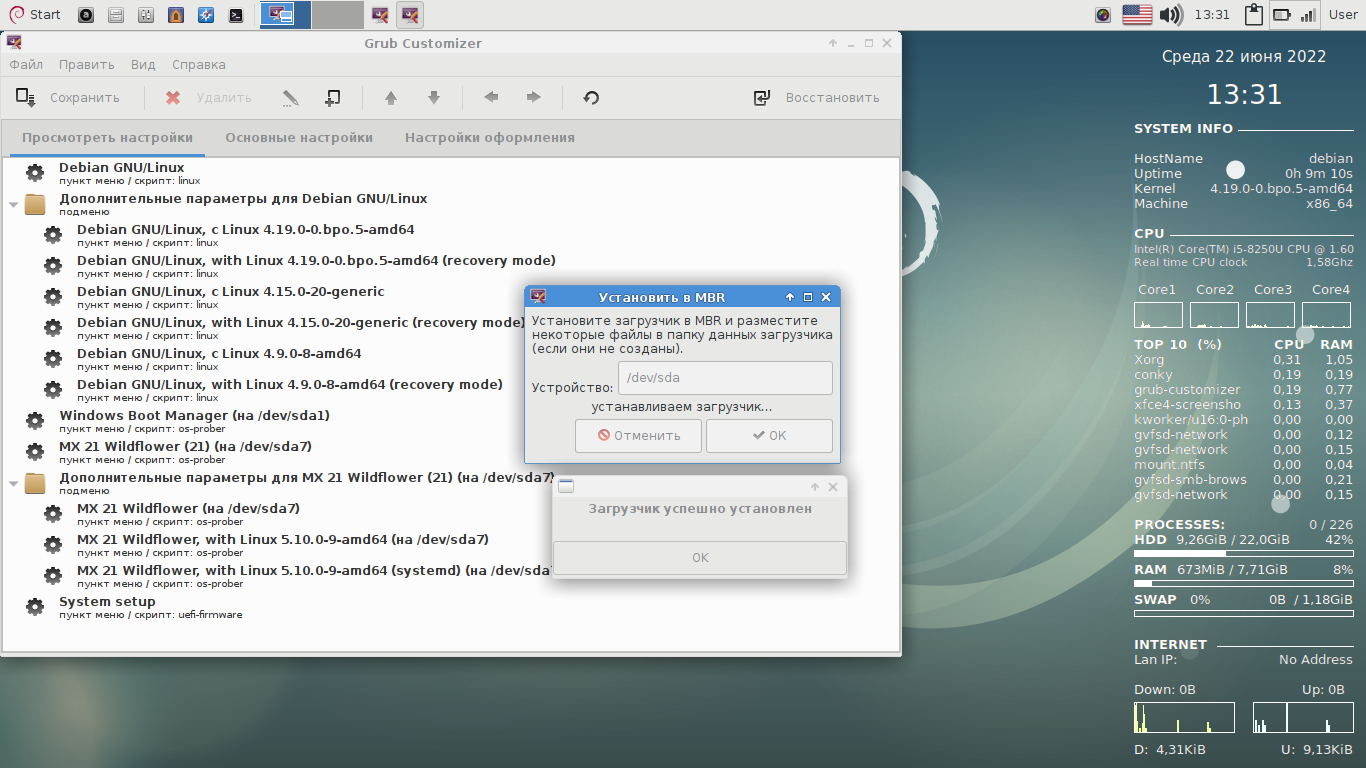The width and height of the screenshot is (1366, 768).
Task: Move selected entry down with down arrow
Action: (x=434, y=98)
